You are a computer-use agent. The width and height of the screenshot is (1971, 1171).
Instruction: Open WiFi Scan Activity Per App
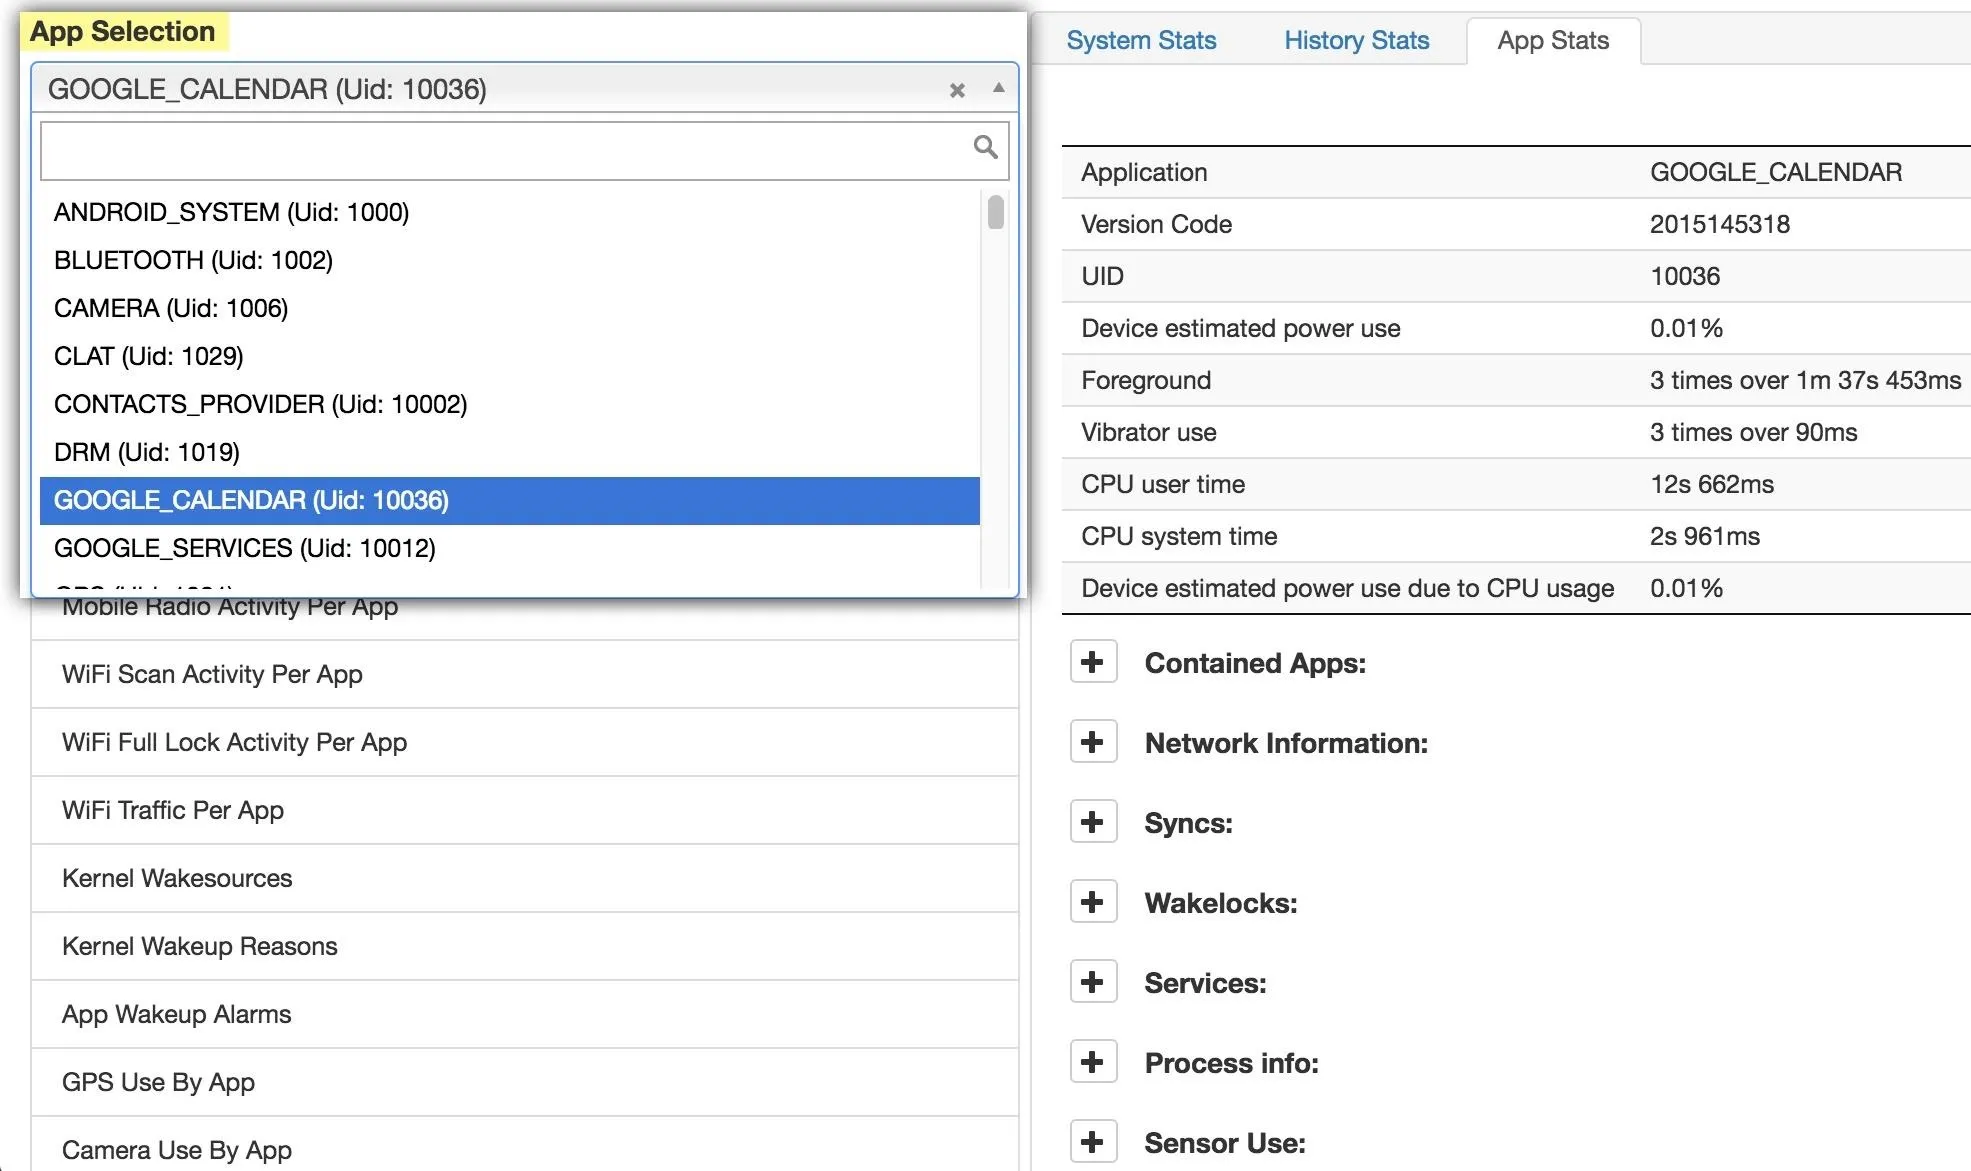(x=525, y=674)
